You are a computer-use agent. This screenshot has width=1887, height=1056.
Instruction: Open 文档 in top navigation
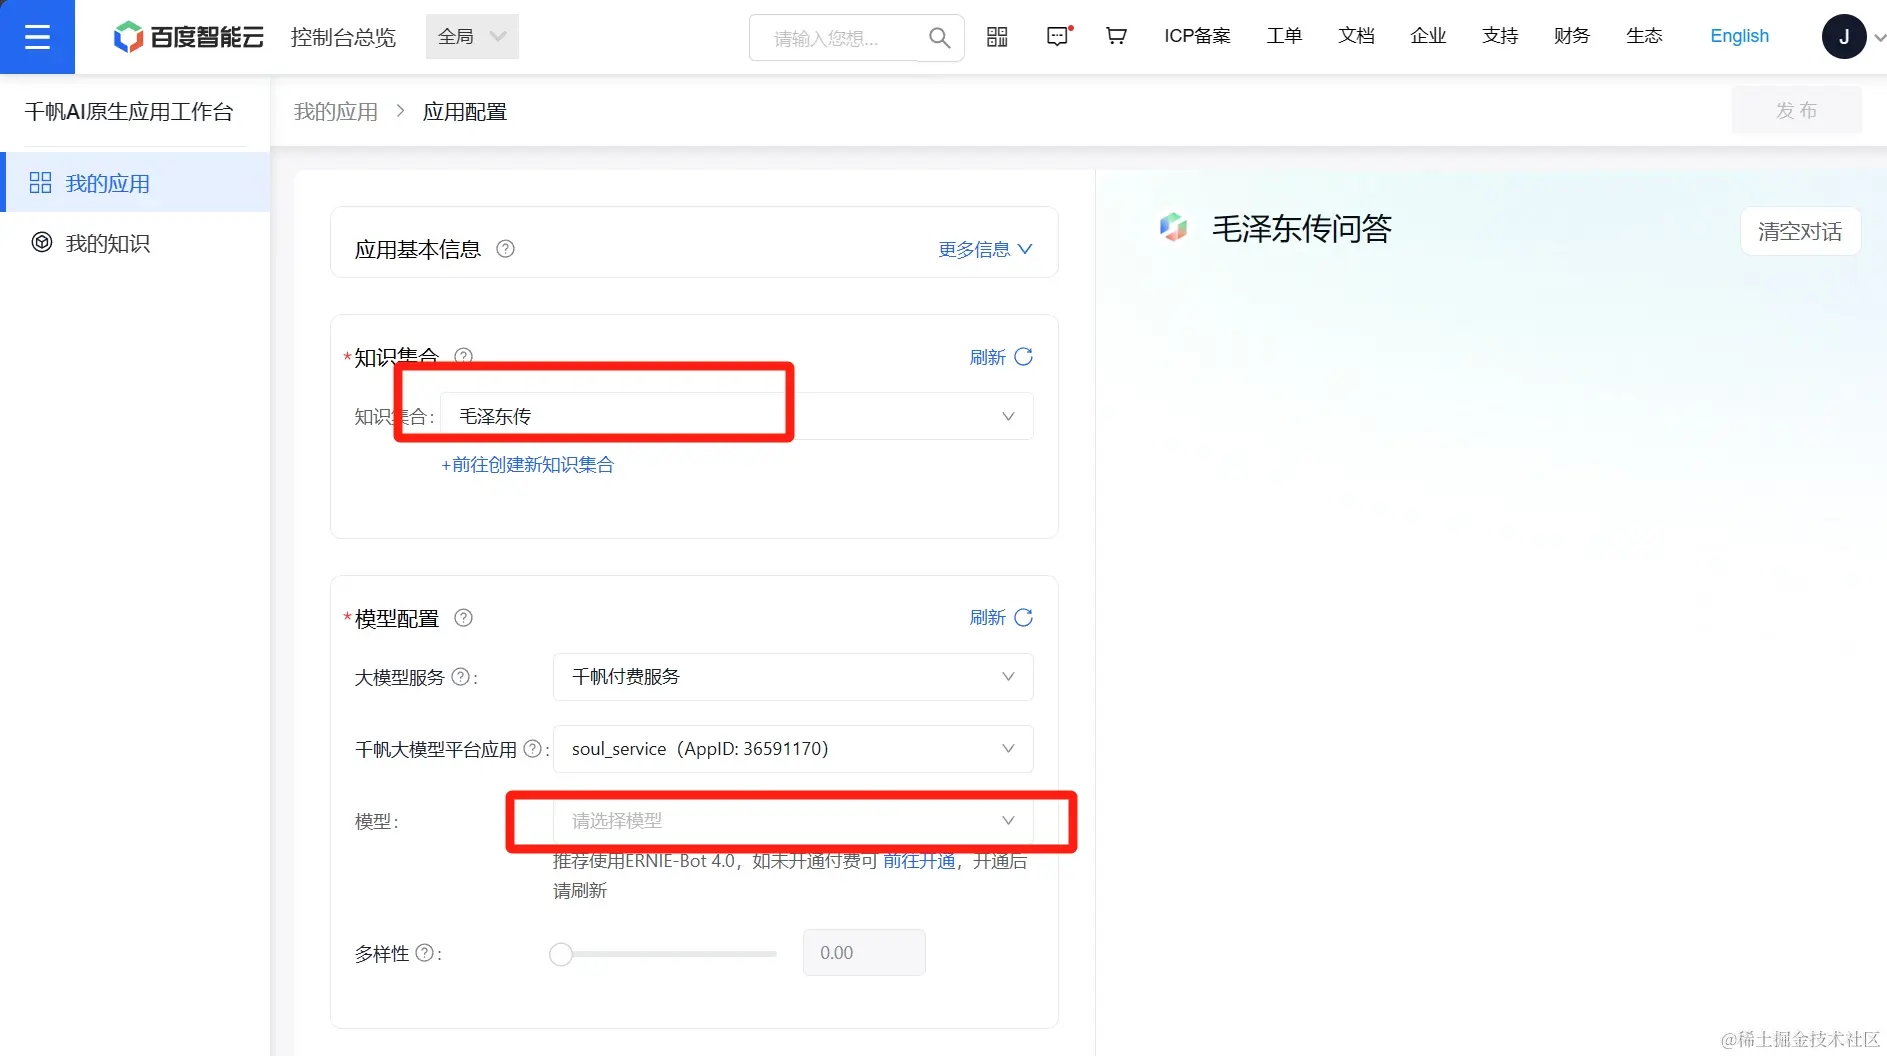[x=1356, y=36]
